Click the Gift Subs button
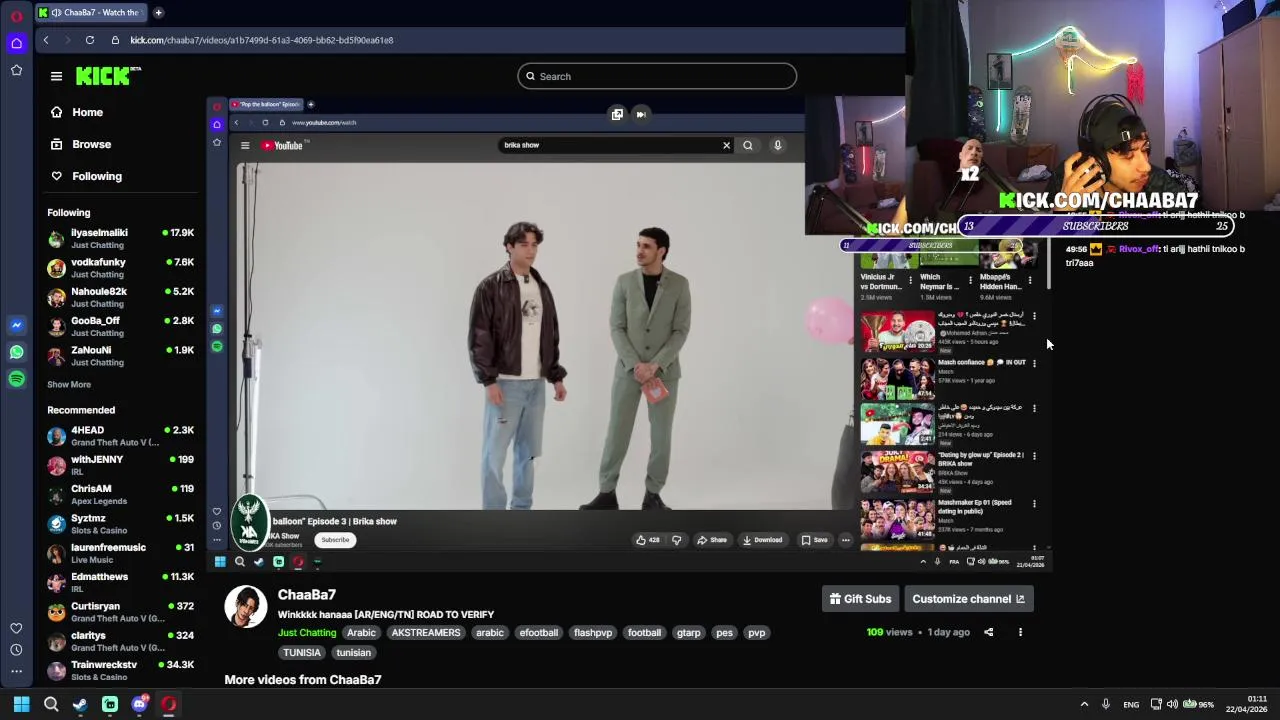1280x720 pixels. click(860, 599)
